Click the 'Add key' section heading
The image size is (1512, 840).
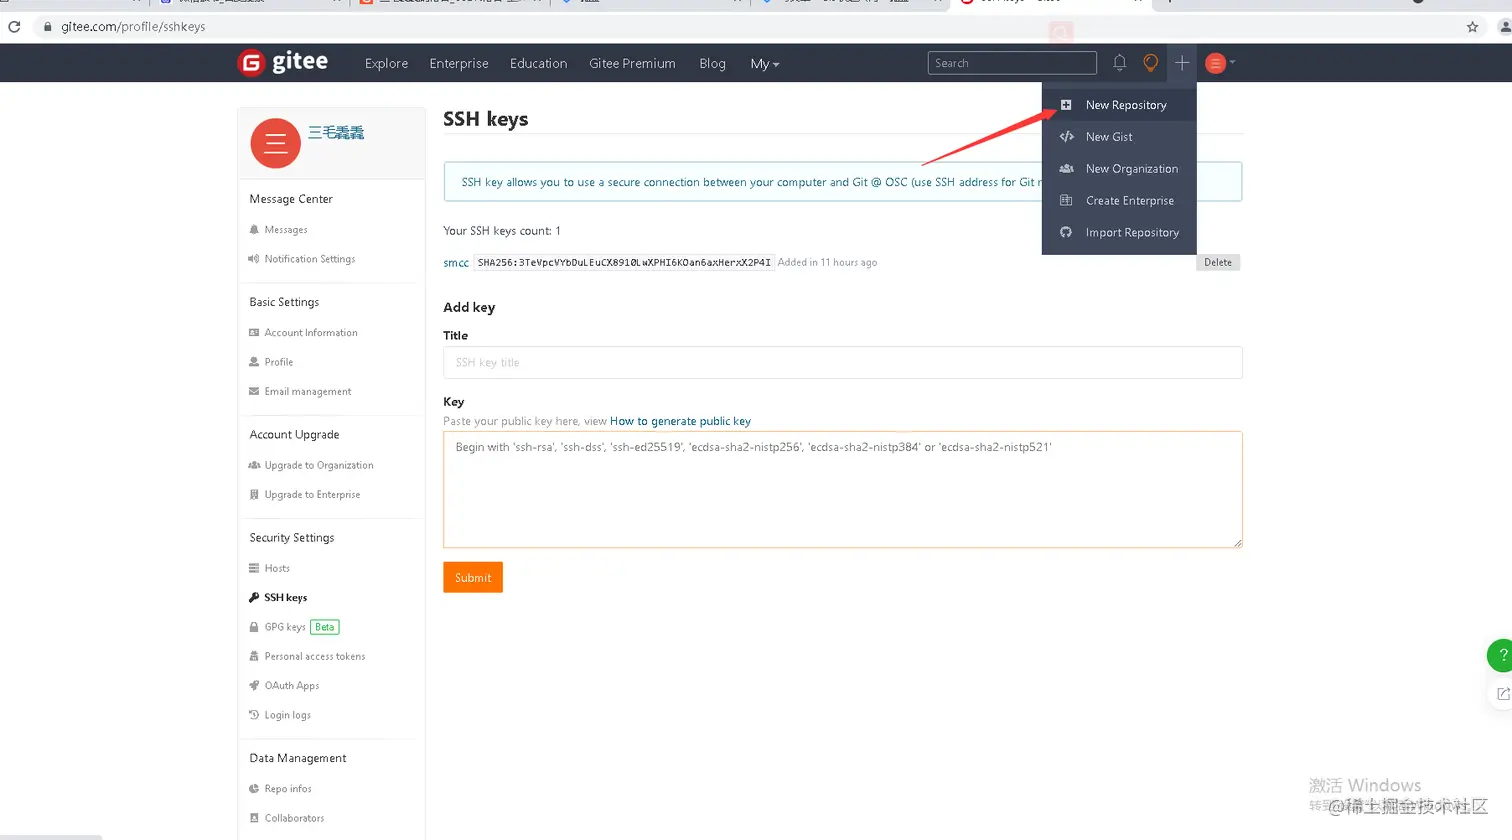click(469, 307)
